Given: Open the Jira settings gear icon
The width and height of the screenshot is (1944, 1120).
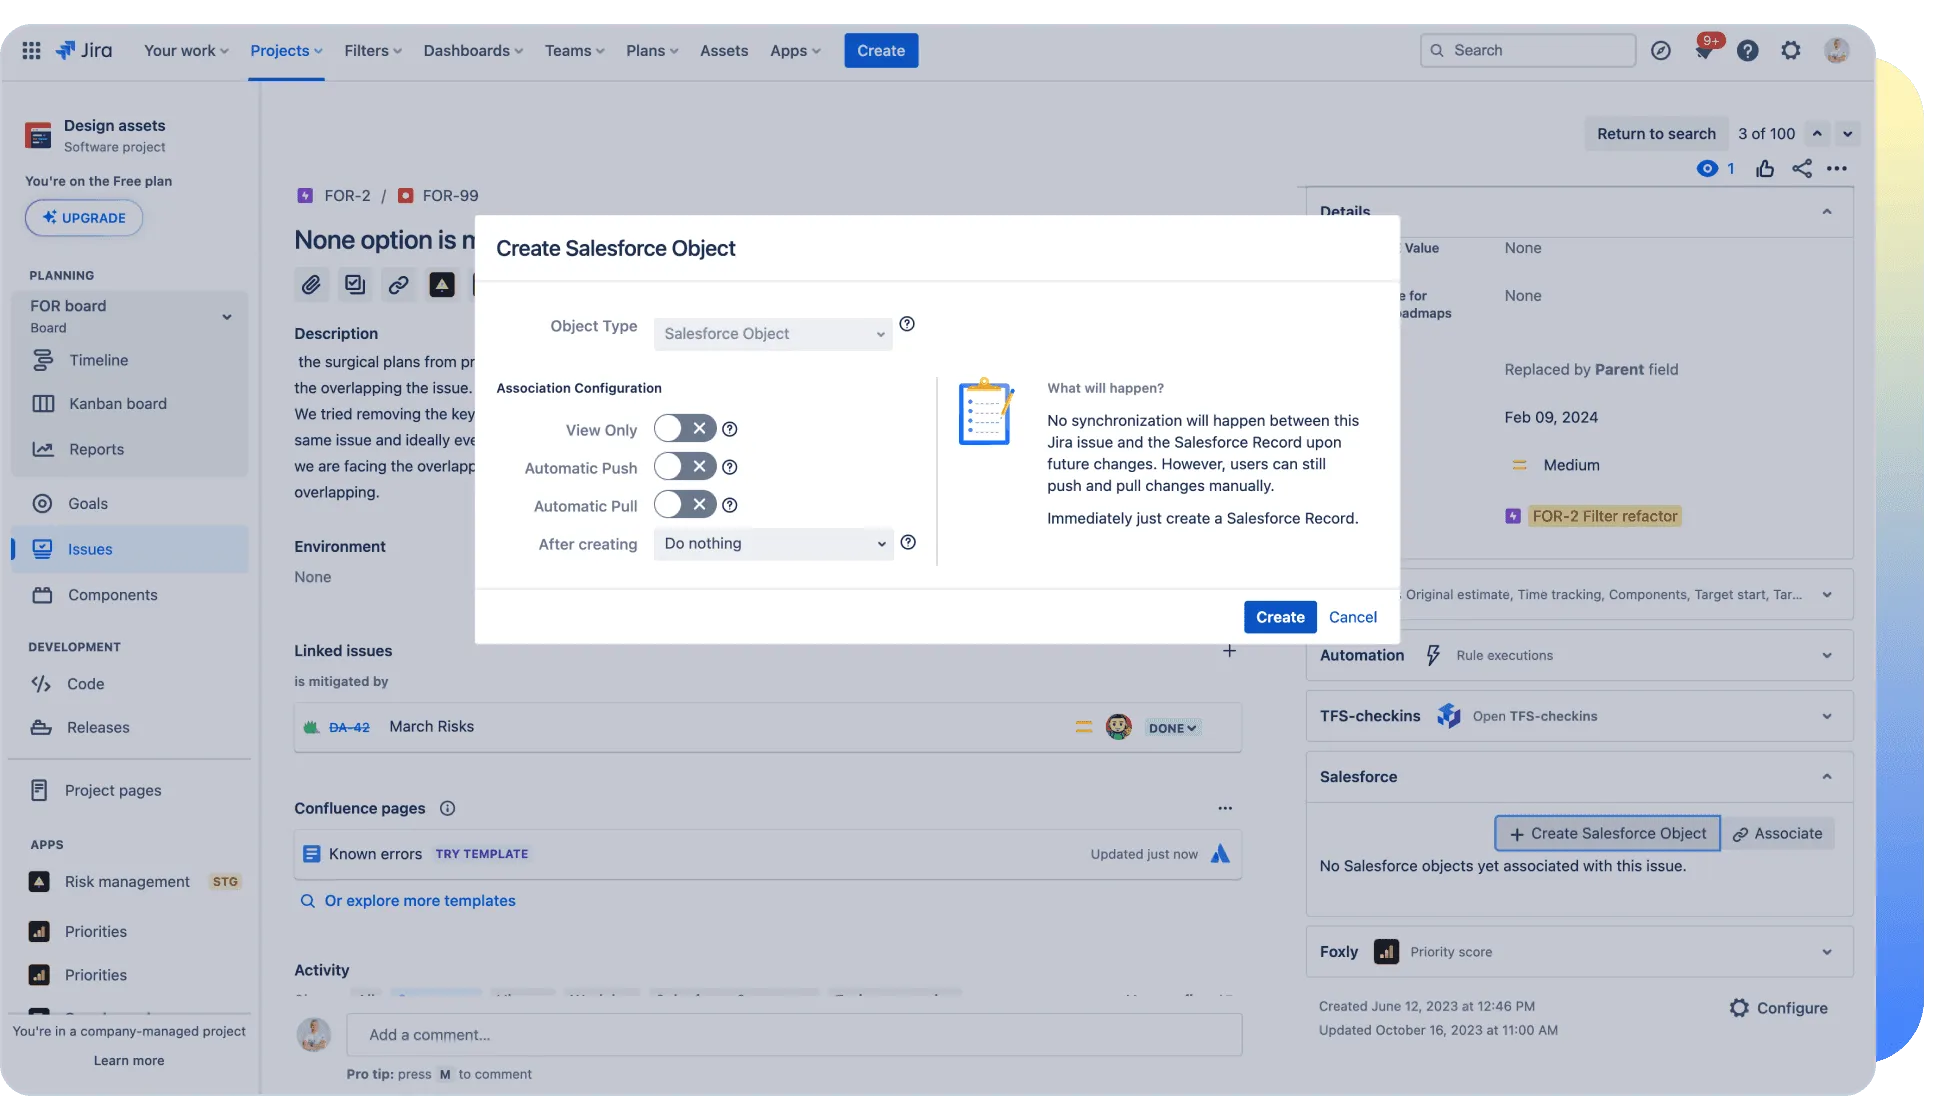Looking at the screenshot, I should point(1790,50).
